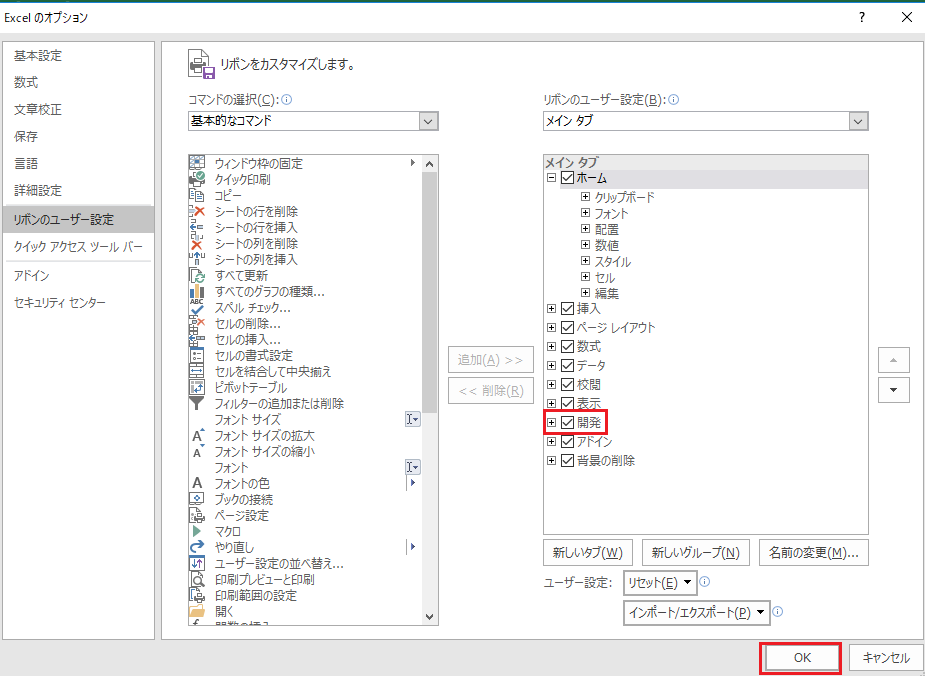Open the リボンのユーザー設定 メイン タブ dropdown
The image size is (925, 676).
tap(858, 121)
